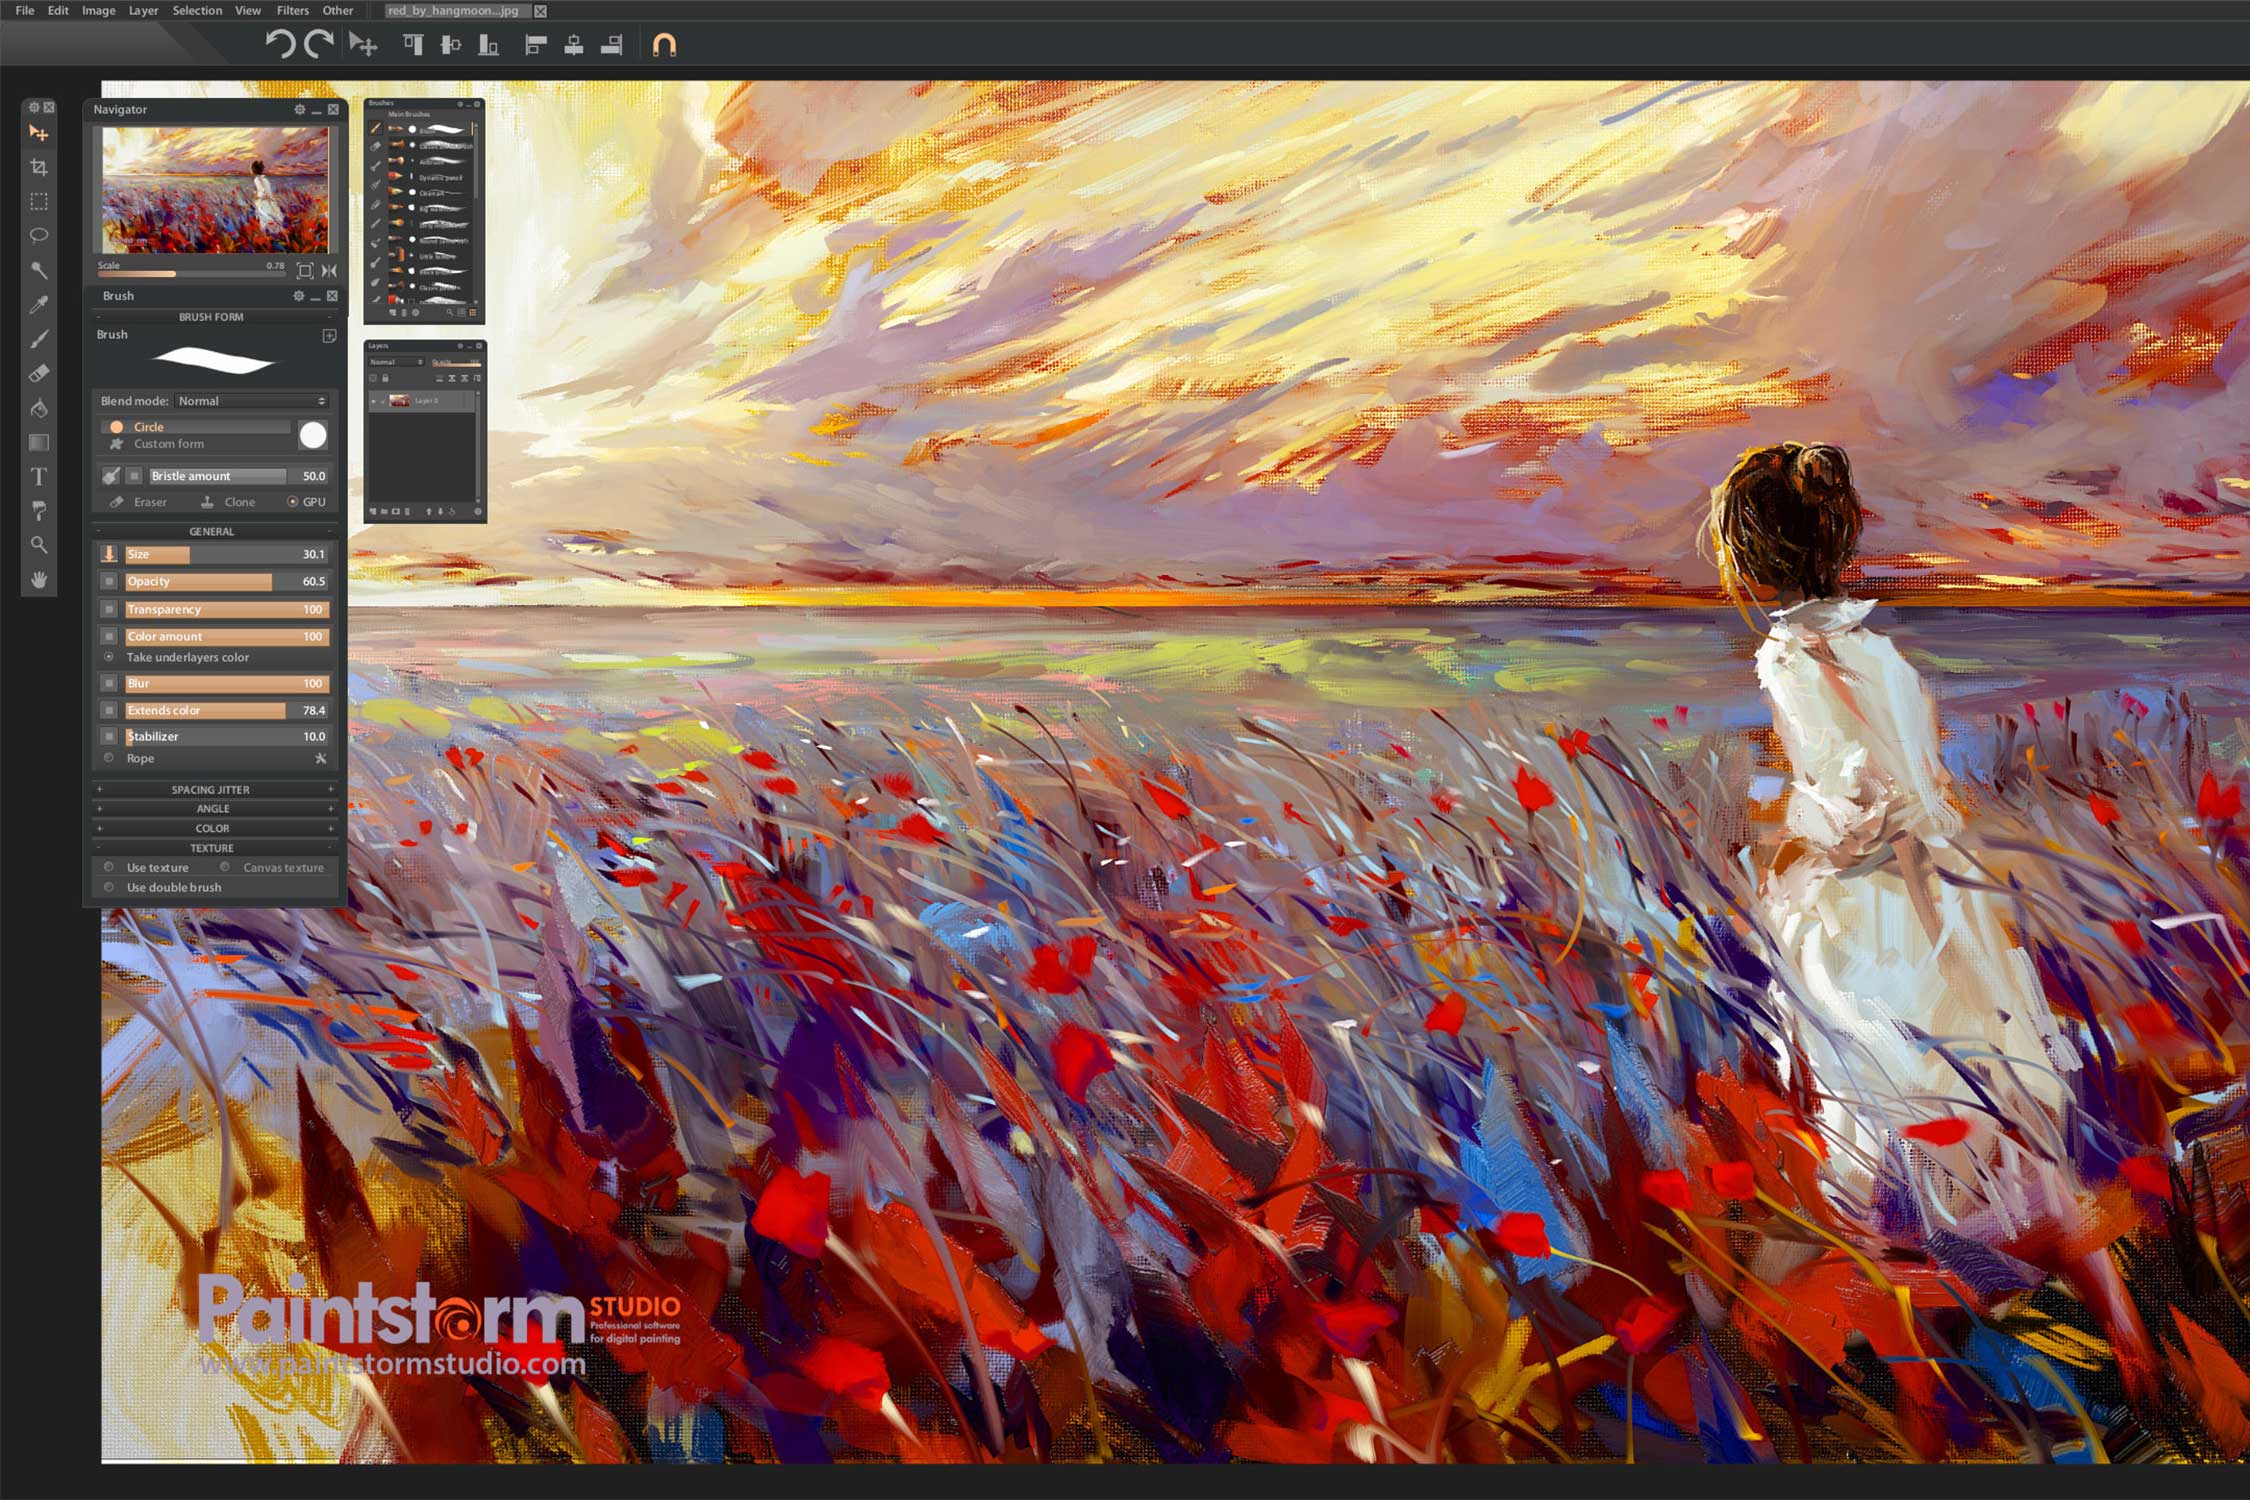Select the Crop tool

click(39, 167)
